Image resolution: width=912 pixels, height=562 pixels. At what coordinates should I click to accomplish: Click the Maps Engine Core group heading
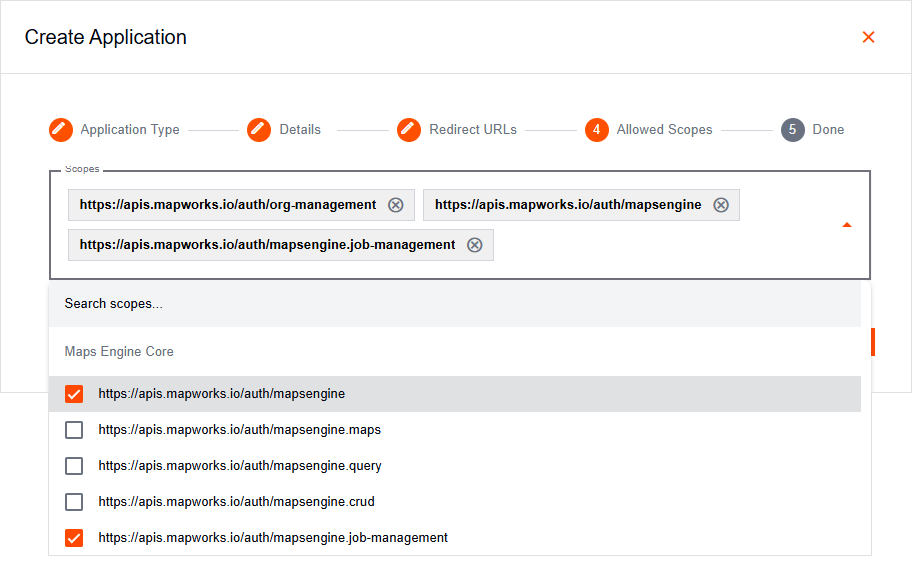click(x=119, y=351)
